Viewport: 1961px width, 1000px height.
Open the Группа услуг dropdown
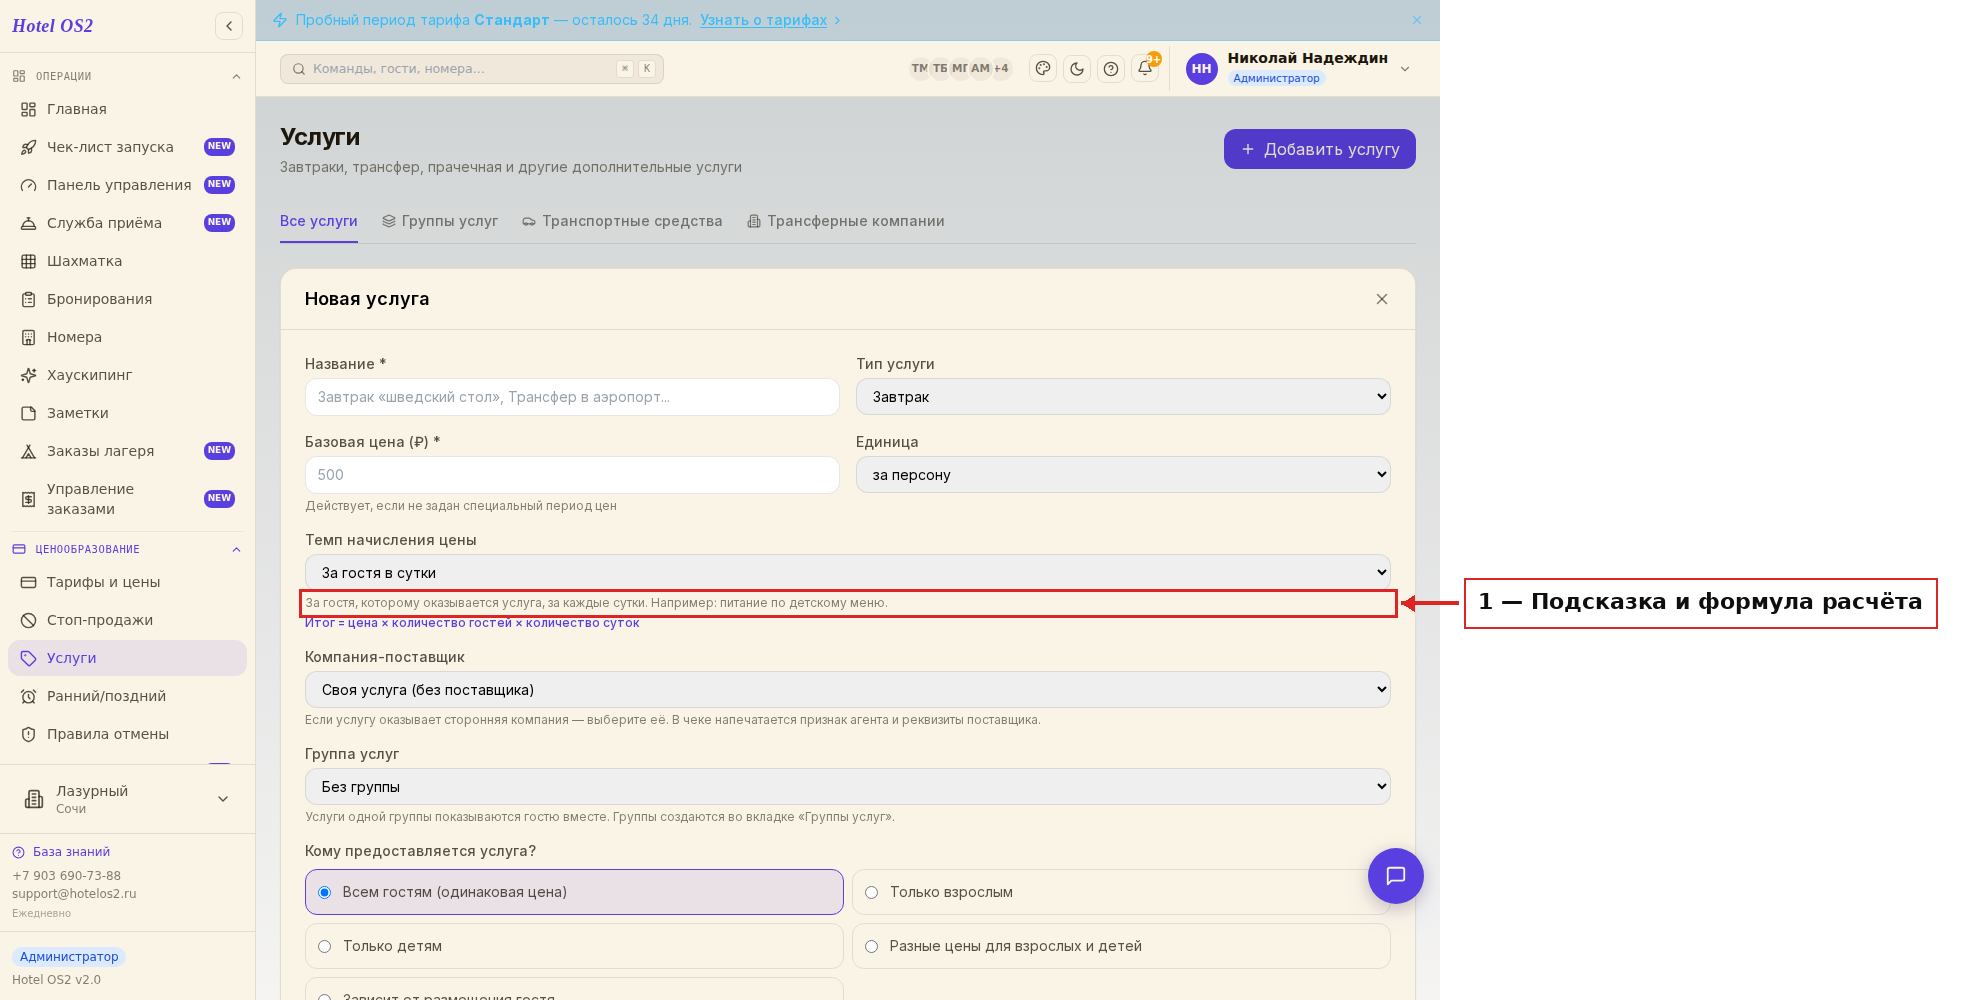(x=848, y=787)
